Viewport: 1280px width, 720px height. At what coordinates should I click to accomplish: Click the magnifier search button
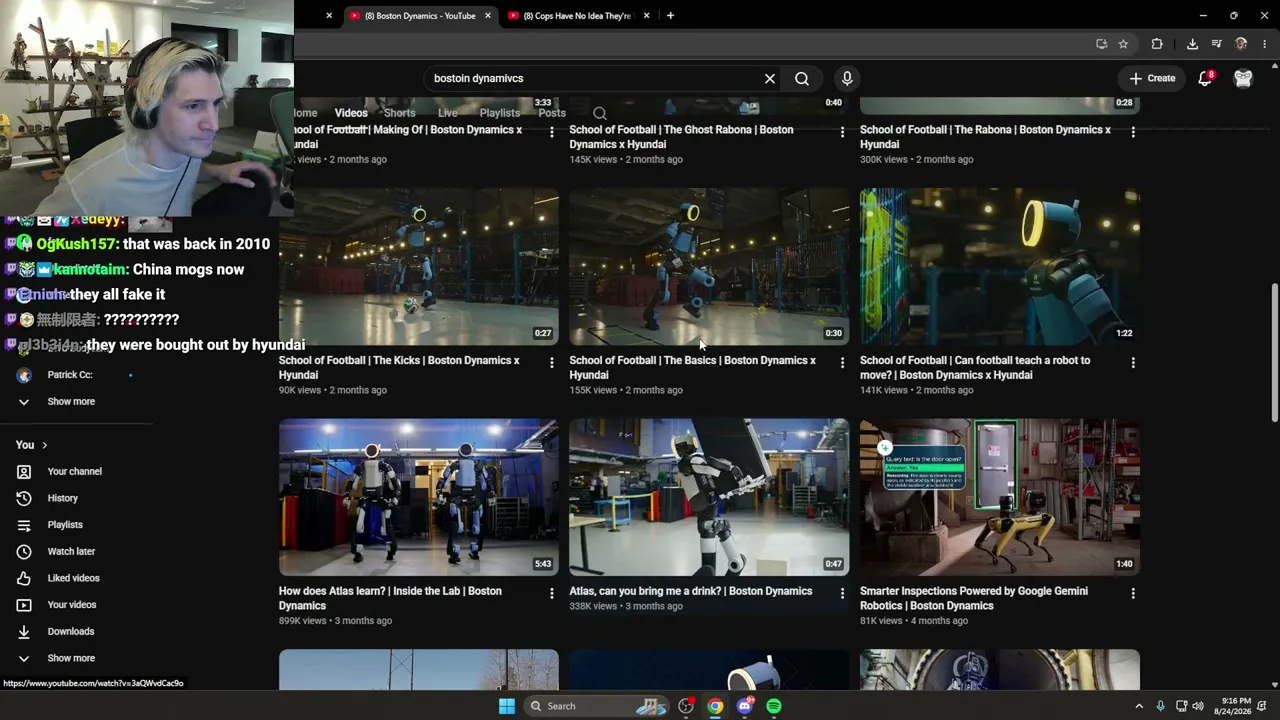(802, 78)
